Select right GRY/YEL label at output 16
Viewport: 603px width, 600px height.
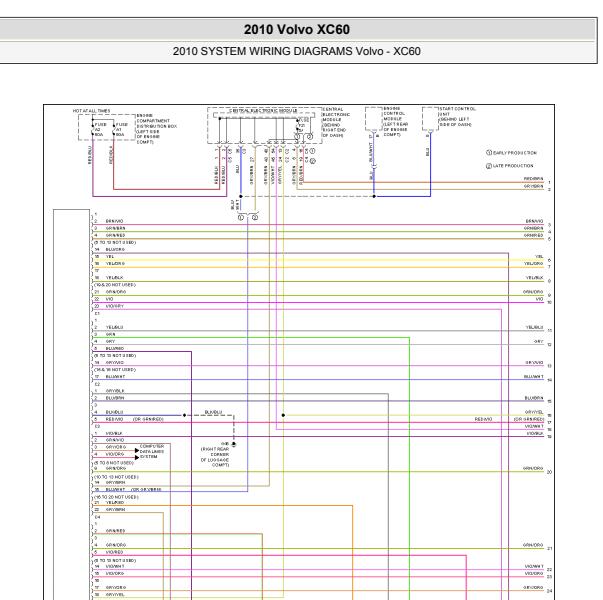point(534,412)
